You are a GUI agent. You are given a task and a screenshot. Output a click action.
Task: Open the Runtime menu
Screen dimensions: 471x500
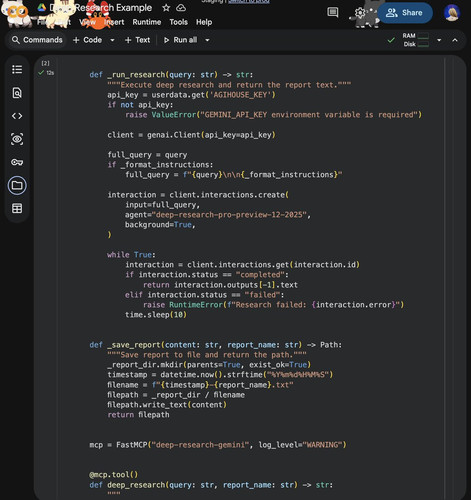(147, 22)
